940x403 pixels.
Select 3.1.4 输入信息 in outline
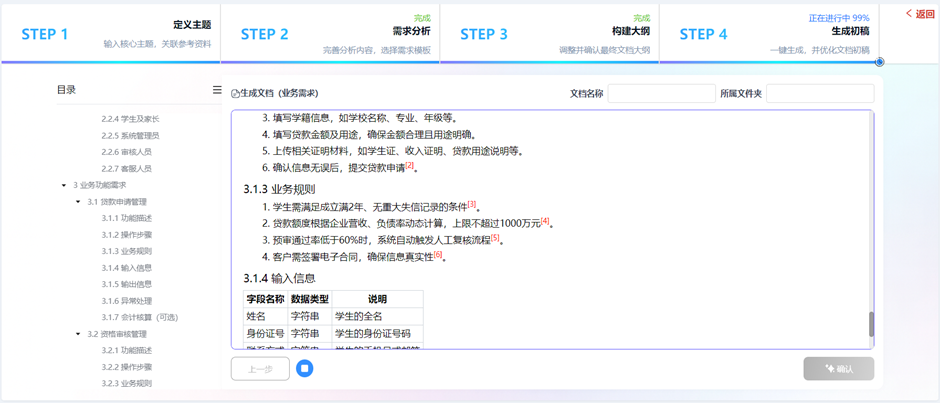[126, 267]
